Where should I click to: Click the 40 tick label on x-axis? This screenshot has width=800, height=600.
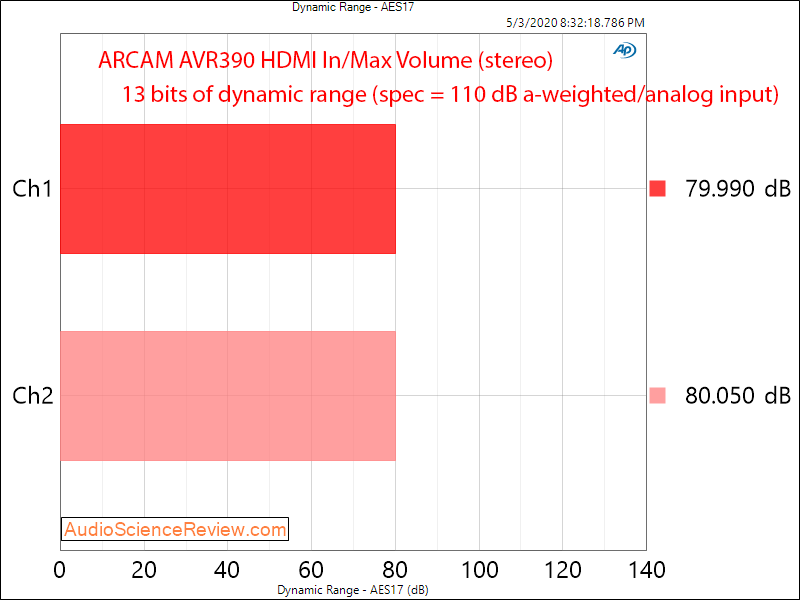pos(227,570)
